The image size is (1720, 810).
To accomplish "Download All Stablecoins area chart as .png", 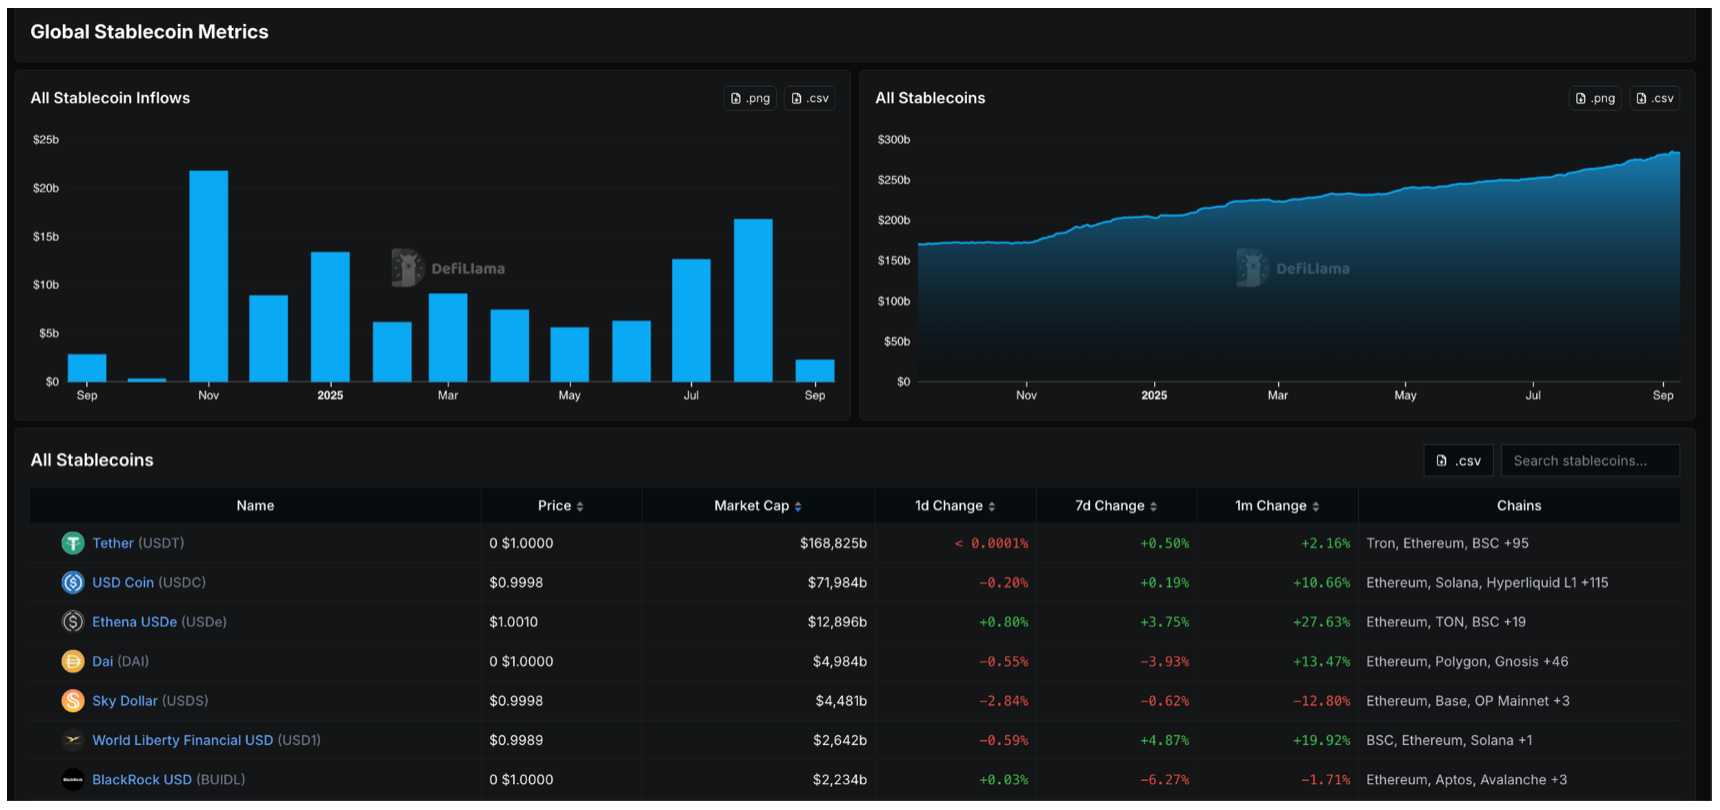I will 1595,98.
